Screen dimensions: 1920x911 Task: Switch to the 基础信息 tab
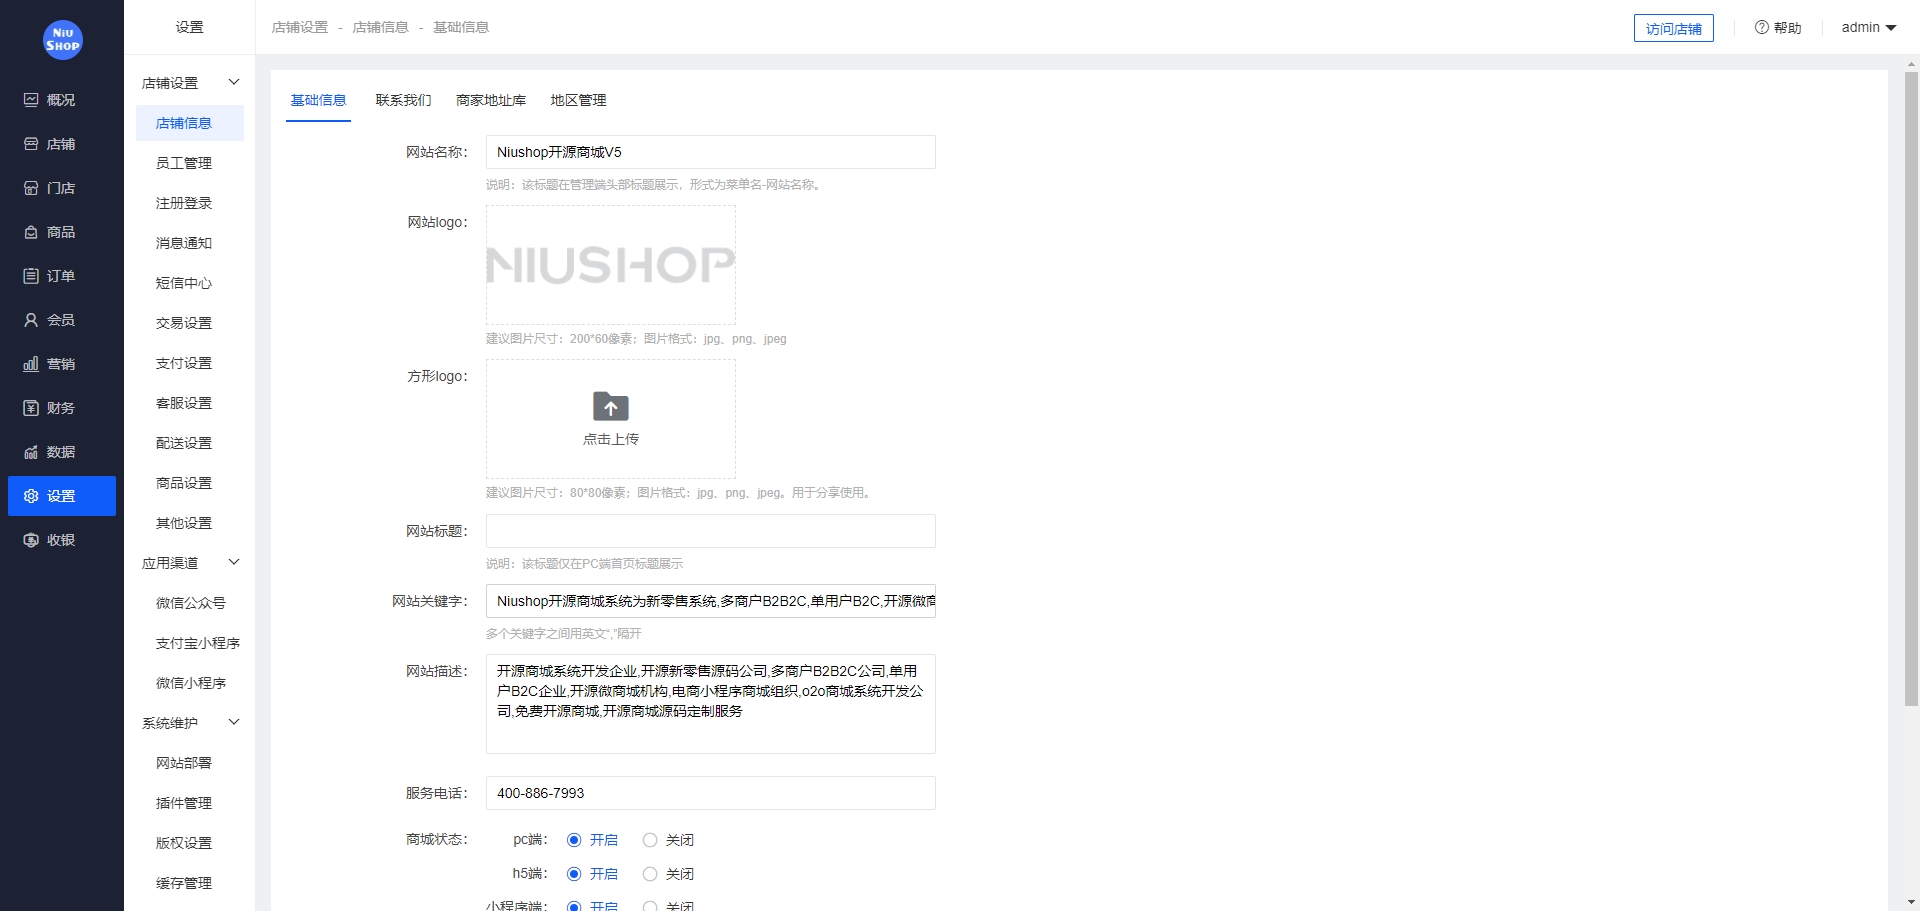tap(318, 100)
